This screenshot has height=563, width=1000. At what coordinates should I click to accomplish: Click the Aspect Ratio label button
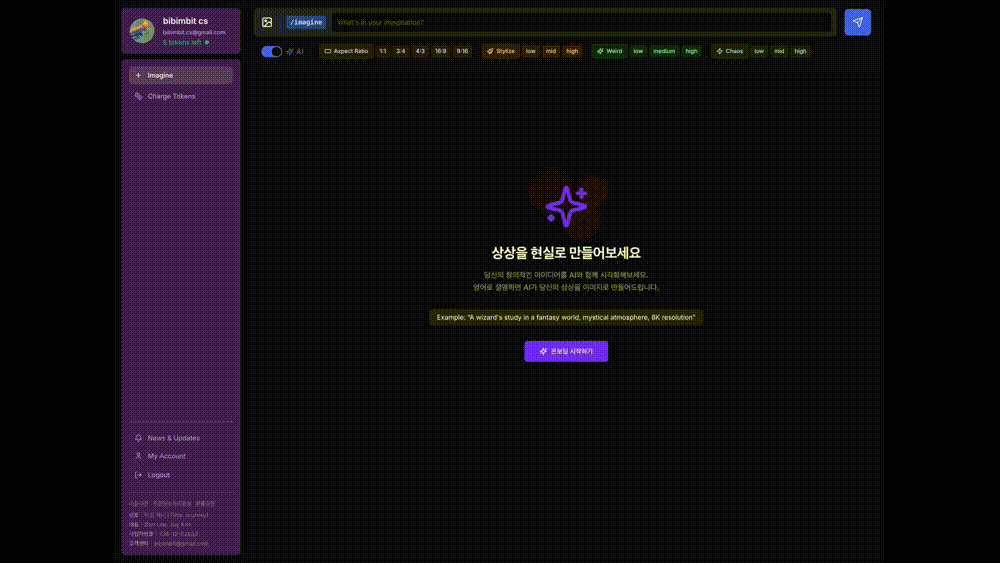pyautogui.click(x=346, y=51)
